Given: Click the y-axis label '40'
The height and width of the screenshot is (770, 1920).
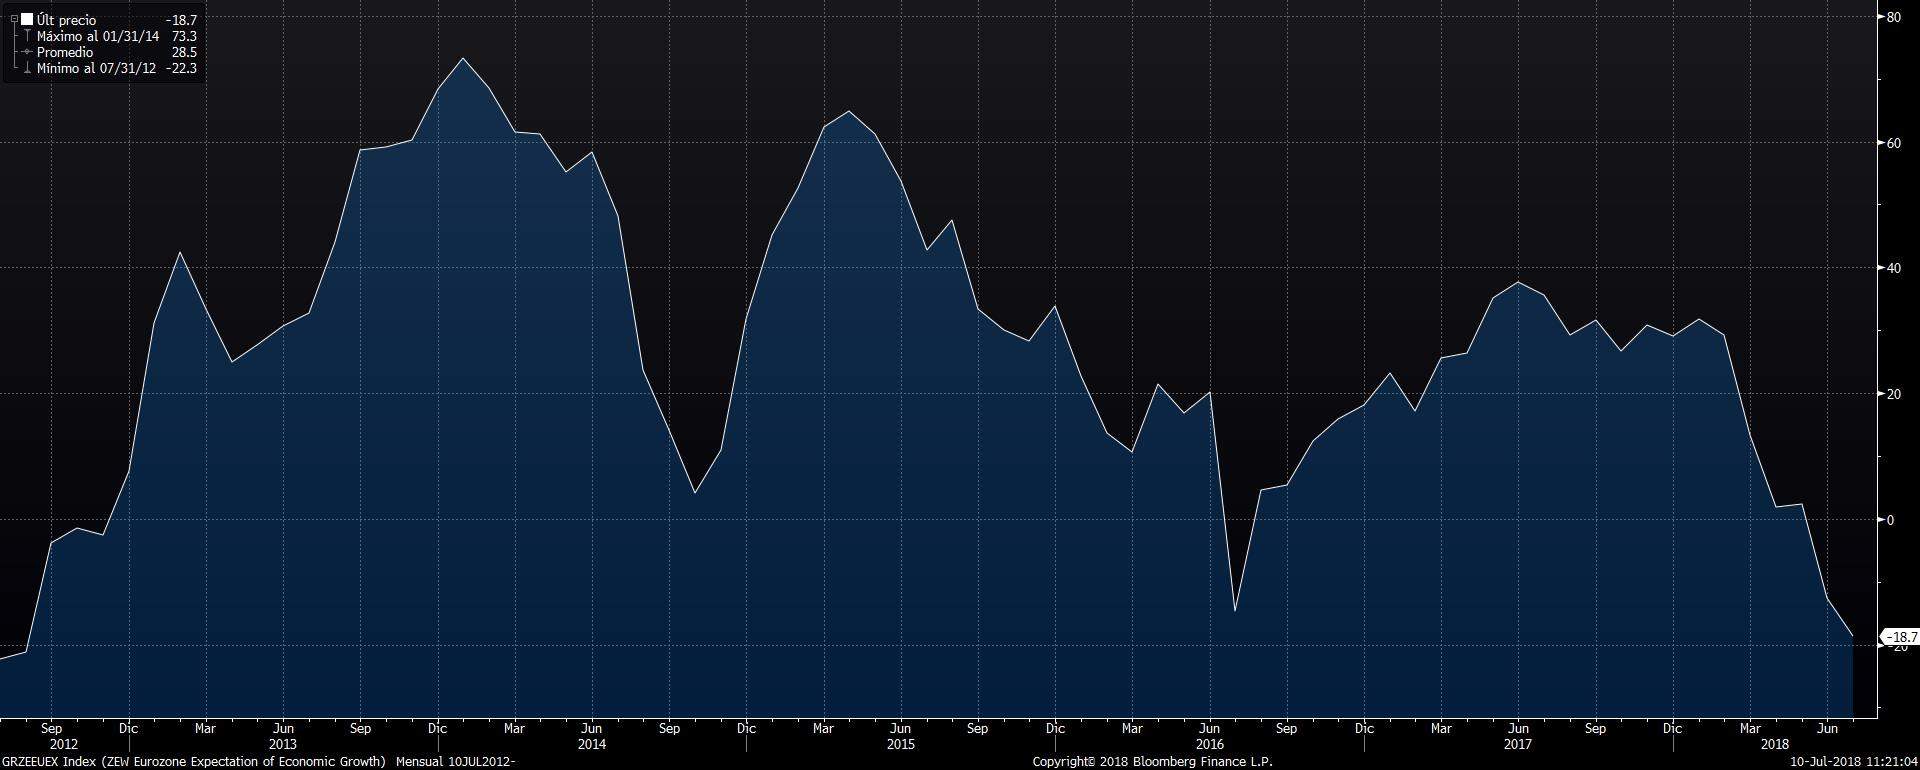Looking at the screenshot, I should [x=1893, y=268].
